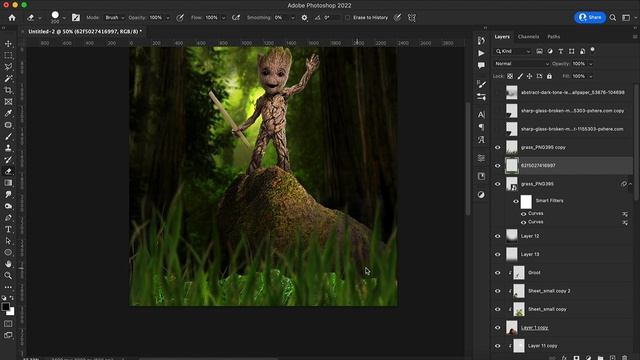Open the Comments panel icon
This screenshot has width=640, height=360.
481,65
